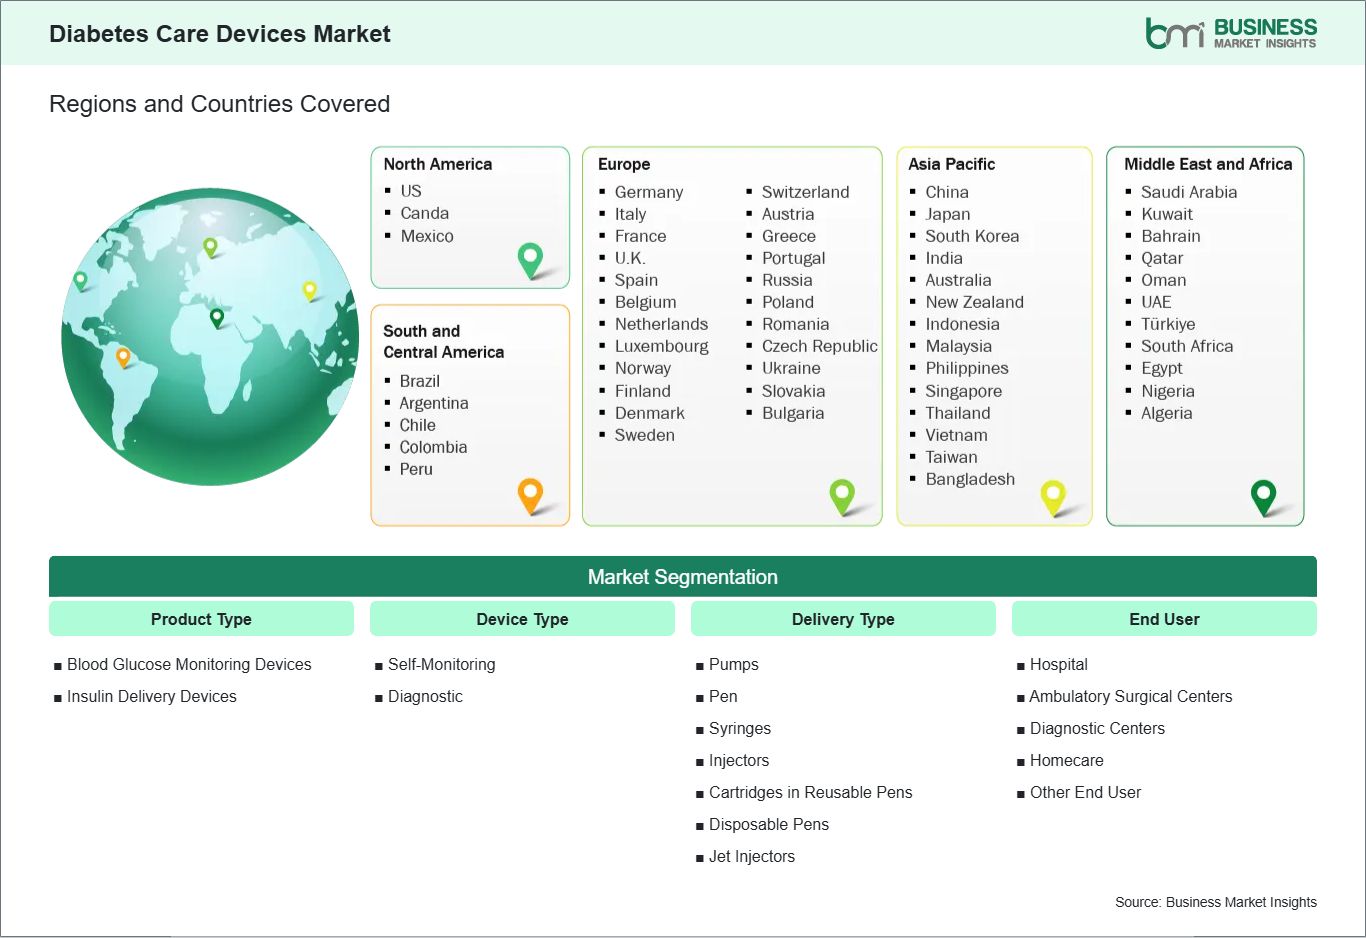Click the orange map pin on the globe
1366x938 pixels.
coord(123,356)
